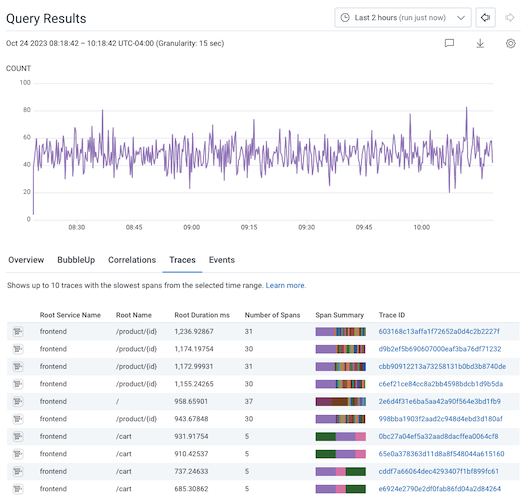Open trace view icon for row 943.67848
This screenshot has height=500, width=525.
18,419
